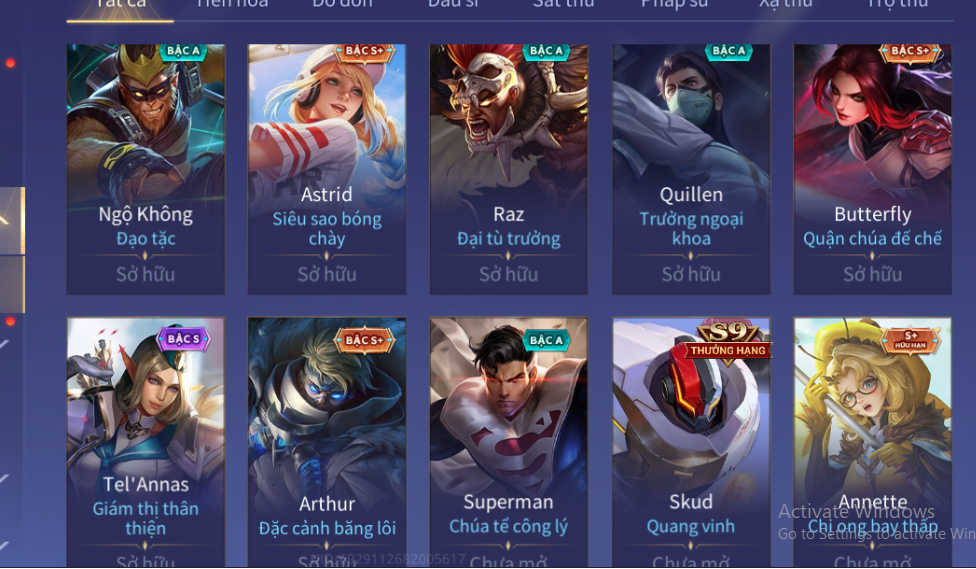Open the Arthur Đặc cảnh băng lôi skin
The height and width of the screenshot is (569, 976).
[327, 442]
